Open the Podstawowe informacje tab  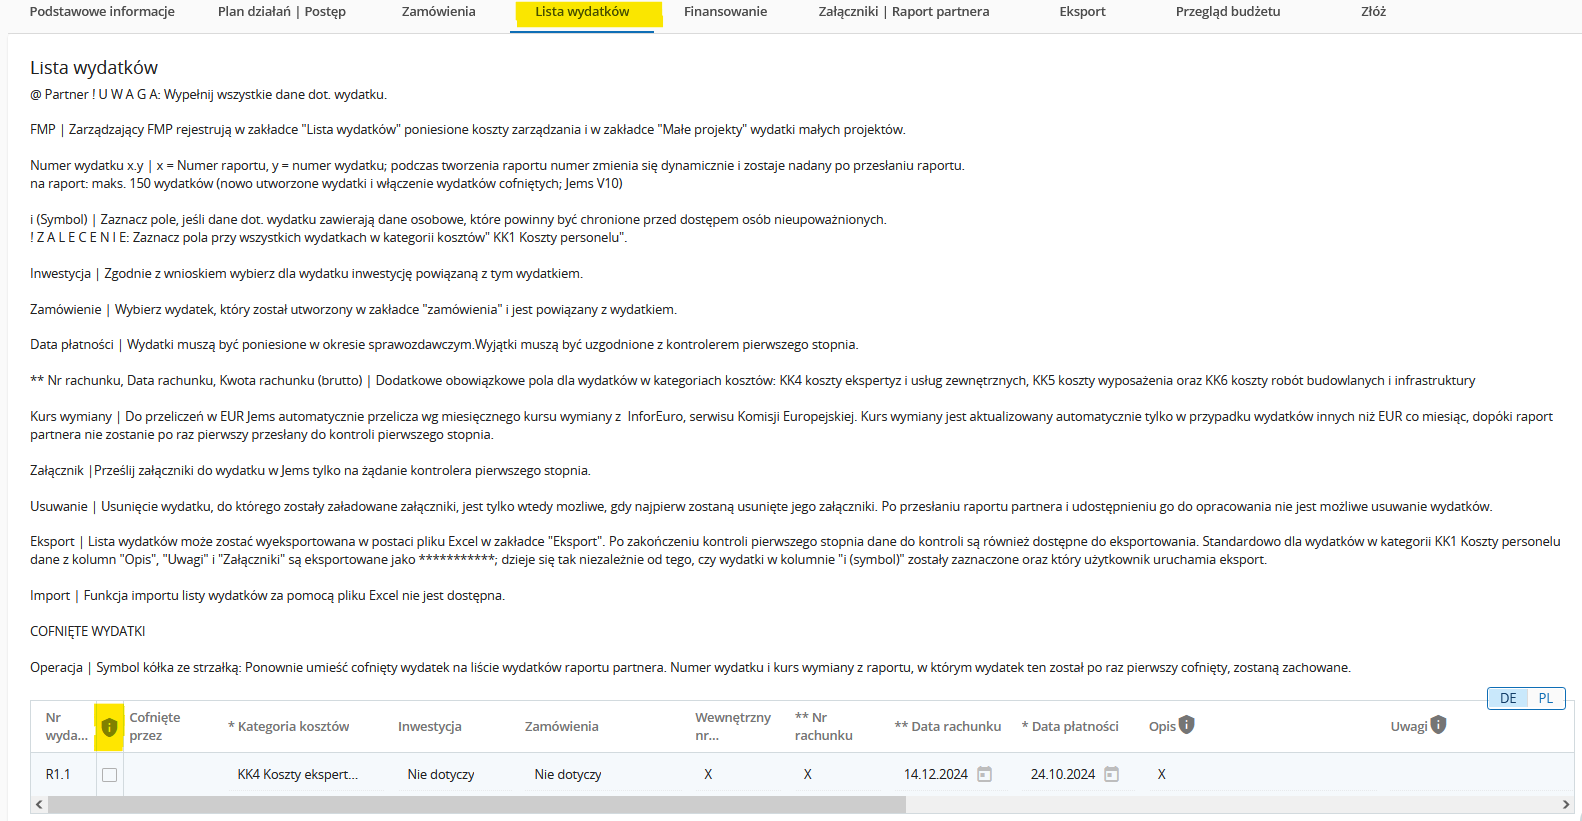(102, 12)
